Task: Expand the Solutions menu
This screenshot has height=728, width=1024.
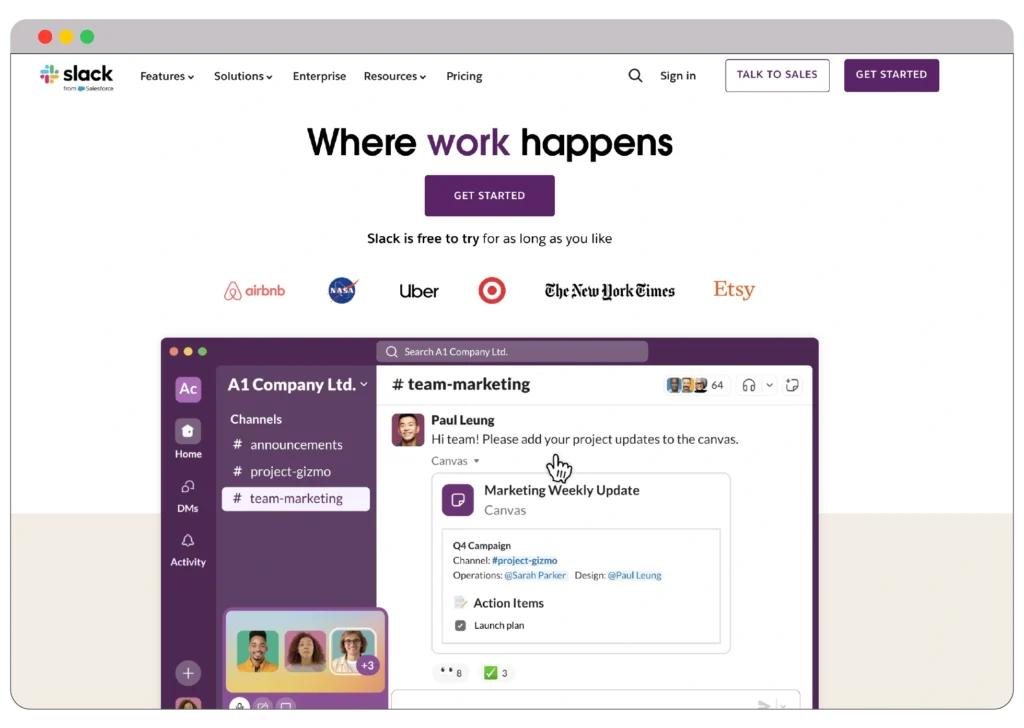Action: tap(243, 76)
